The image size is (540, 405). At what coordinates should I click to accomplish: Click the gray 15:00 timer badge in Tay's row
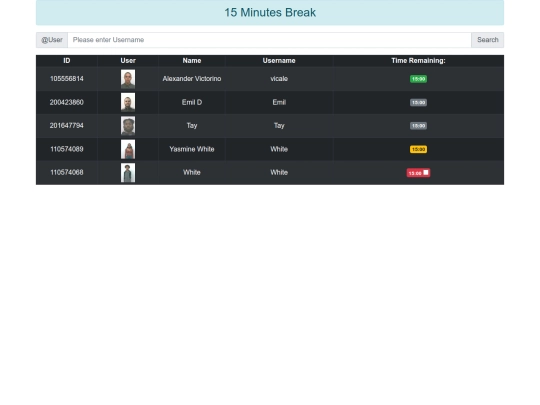[418, 126]
